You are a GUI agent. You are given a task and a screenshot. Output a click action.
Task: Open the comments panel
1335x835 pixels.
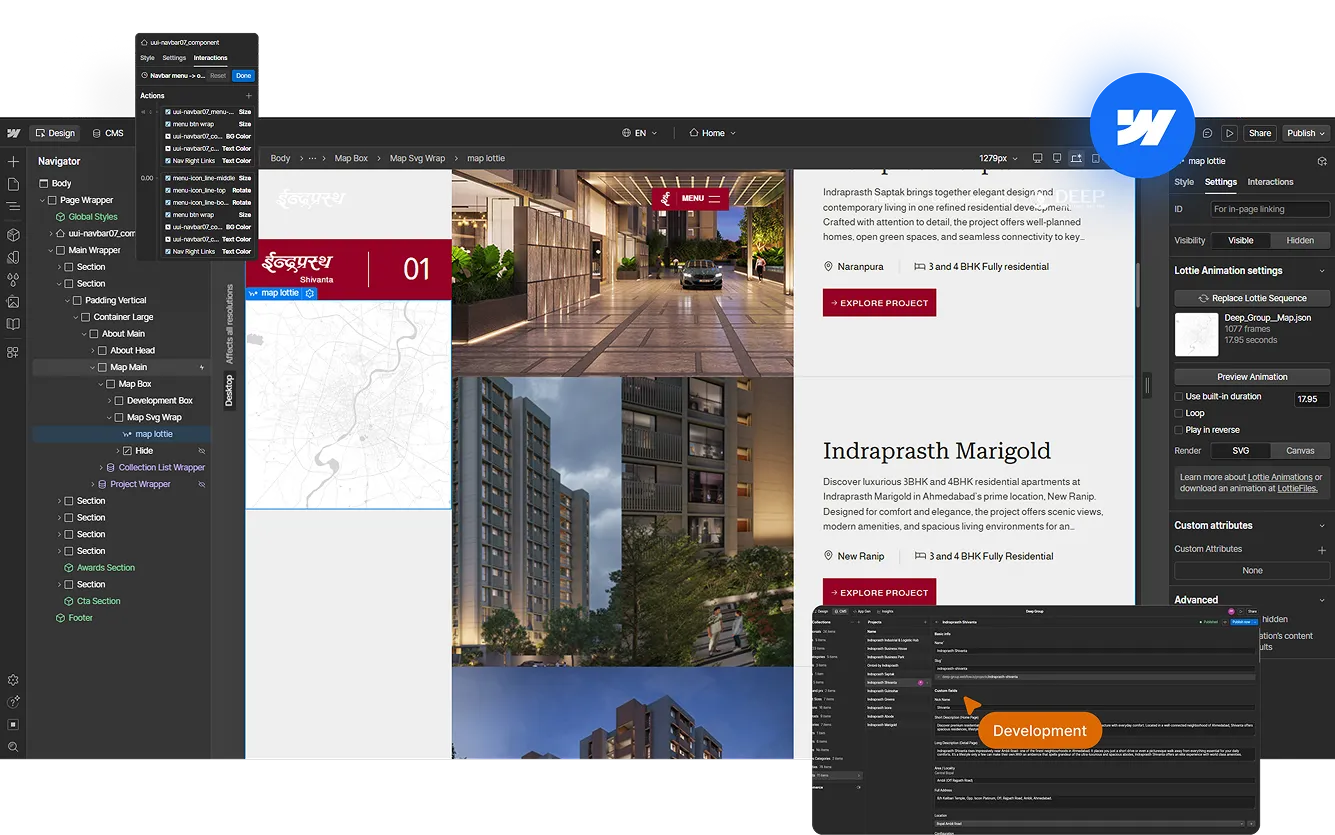[x=1205, y=132]
